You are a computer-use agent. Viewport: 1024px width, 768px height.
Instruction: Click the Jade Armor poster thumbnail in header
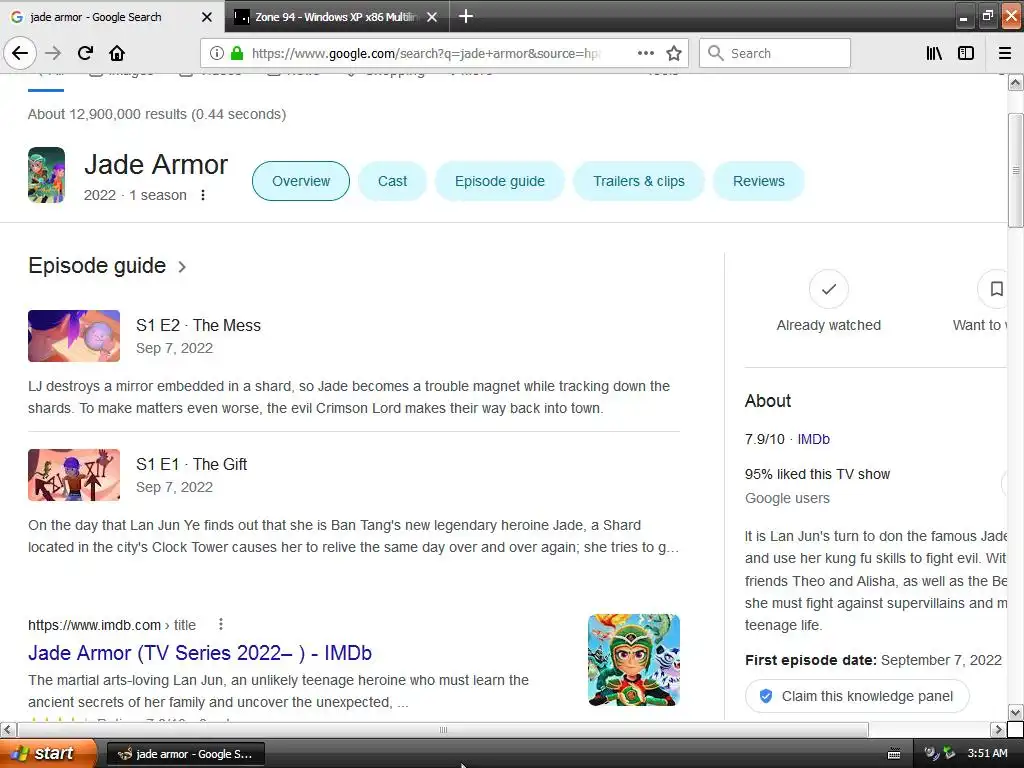(x=46, y=175)
